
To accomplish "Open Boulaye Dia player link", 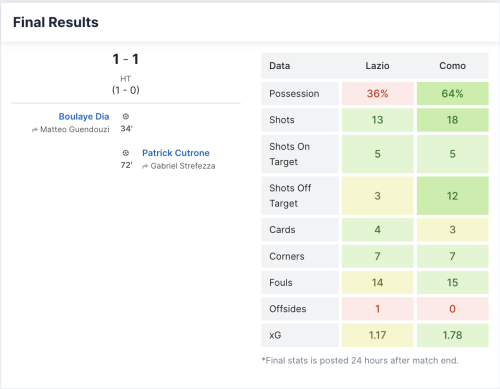I will pyautogui.click(x=84, y=116).
